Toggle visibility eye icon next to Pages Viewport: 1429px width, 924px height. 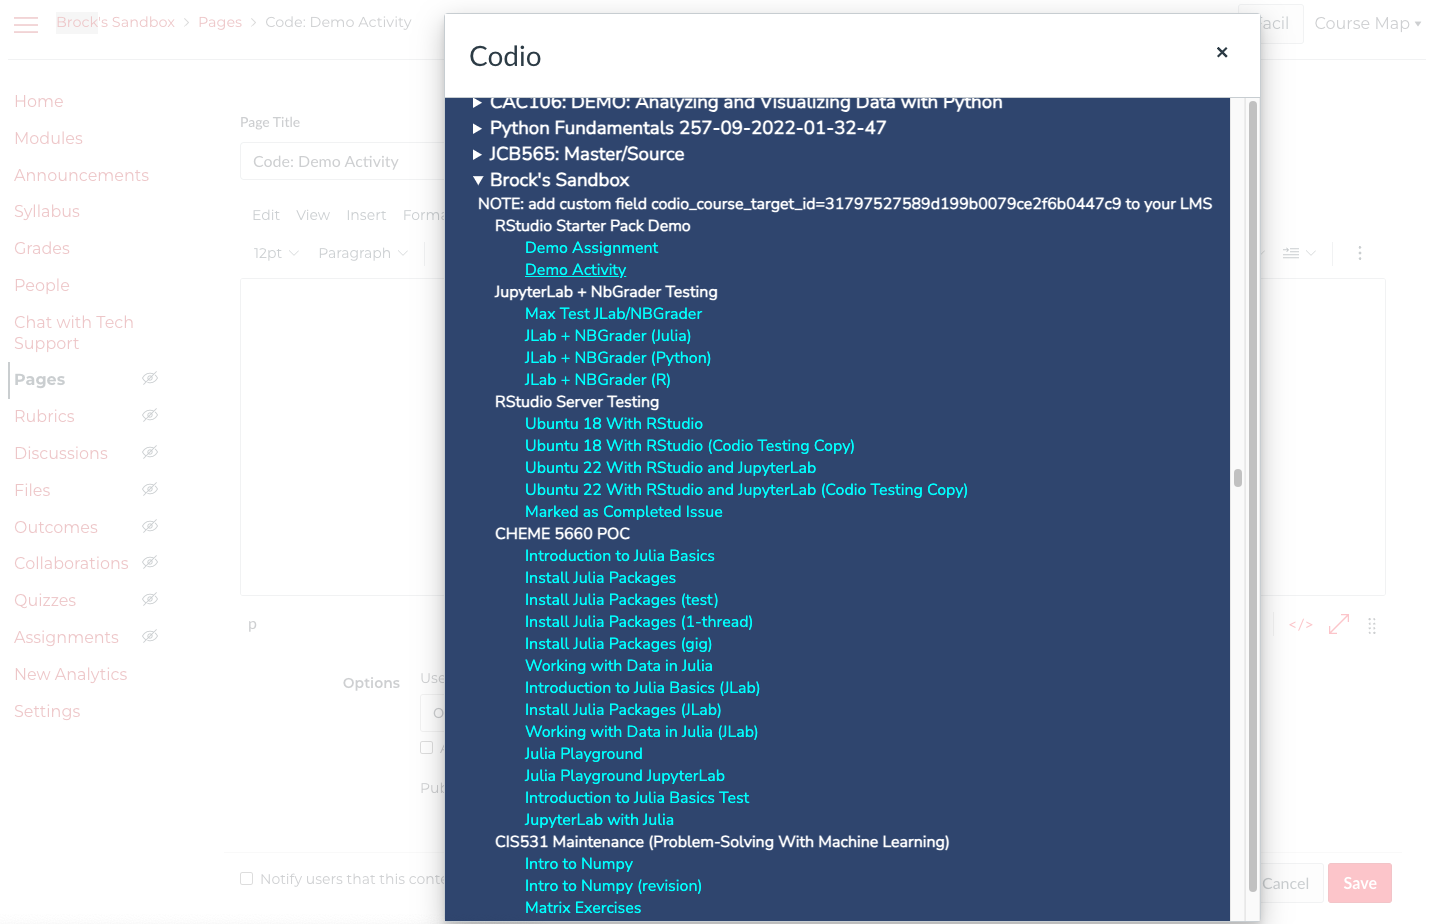[x=150, y=378]
